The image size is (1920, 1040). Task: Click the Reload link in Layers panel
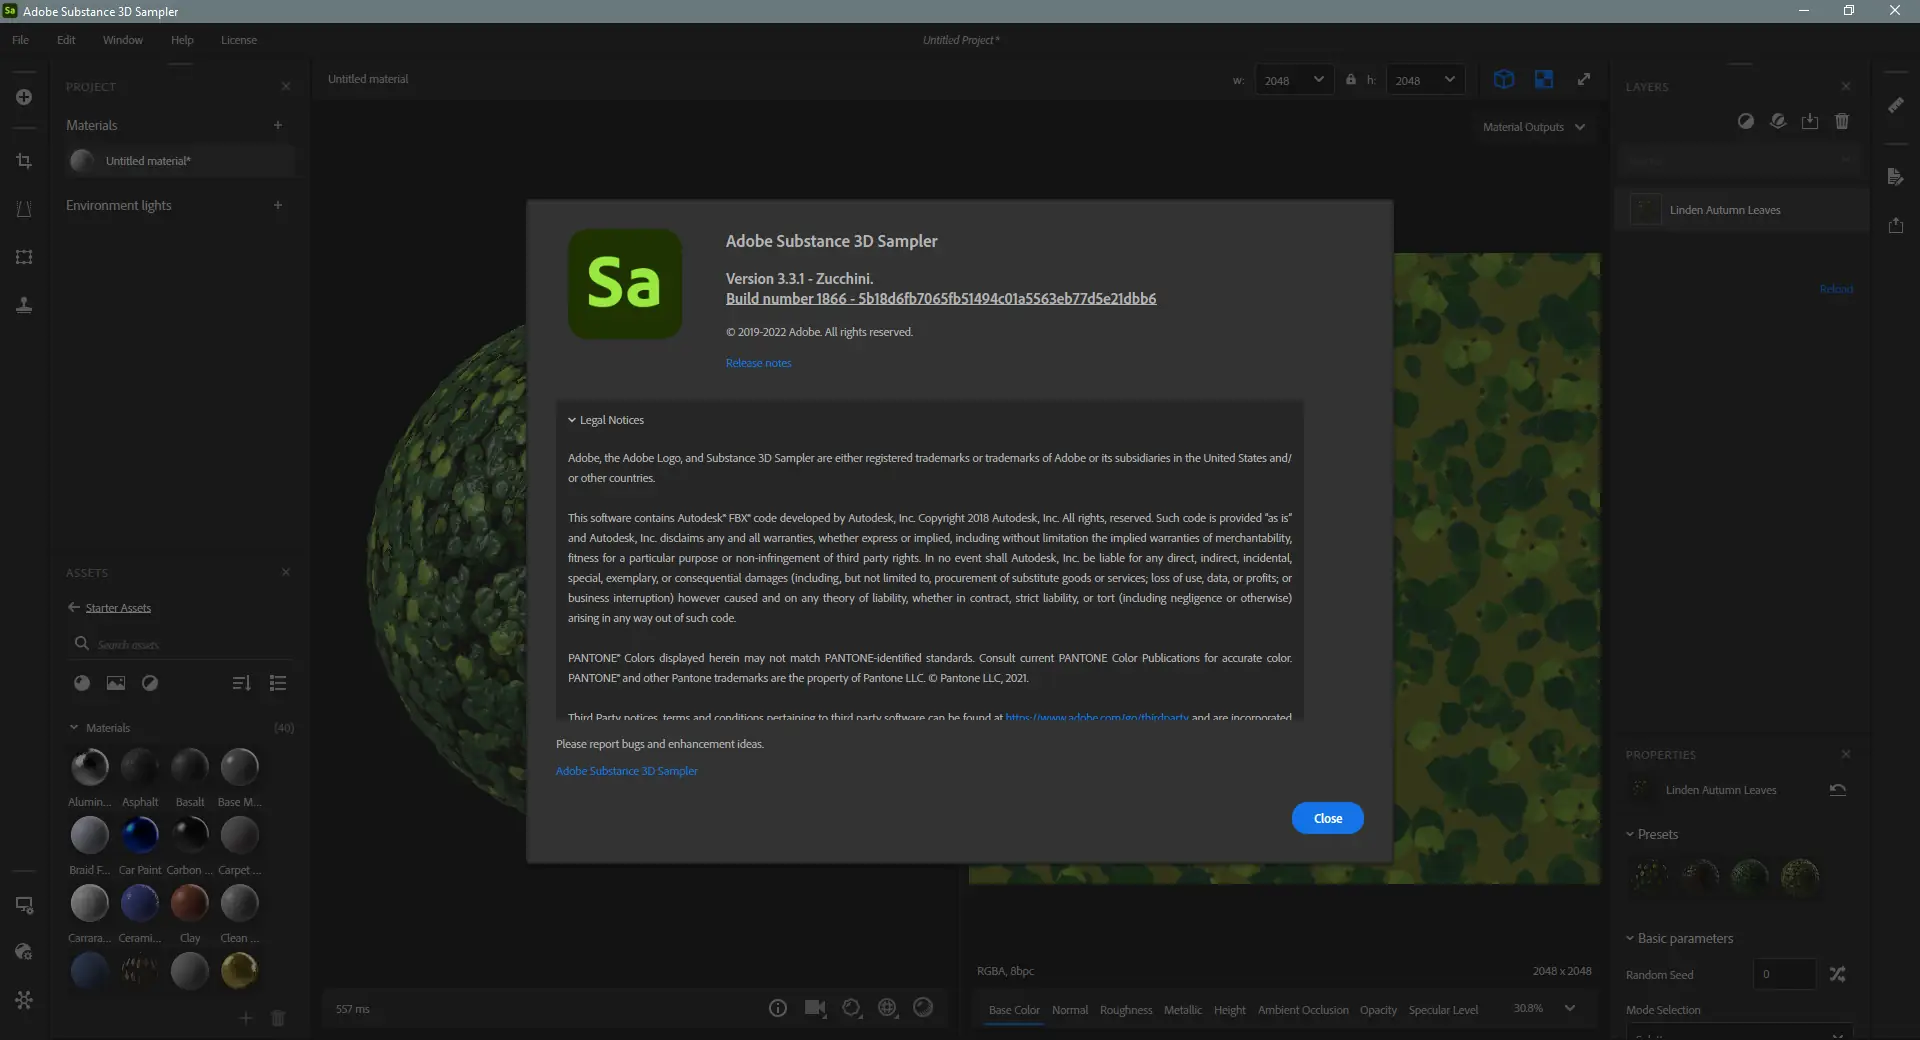tap(1836, 289)
